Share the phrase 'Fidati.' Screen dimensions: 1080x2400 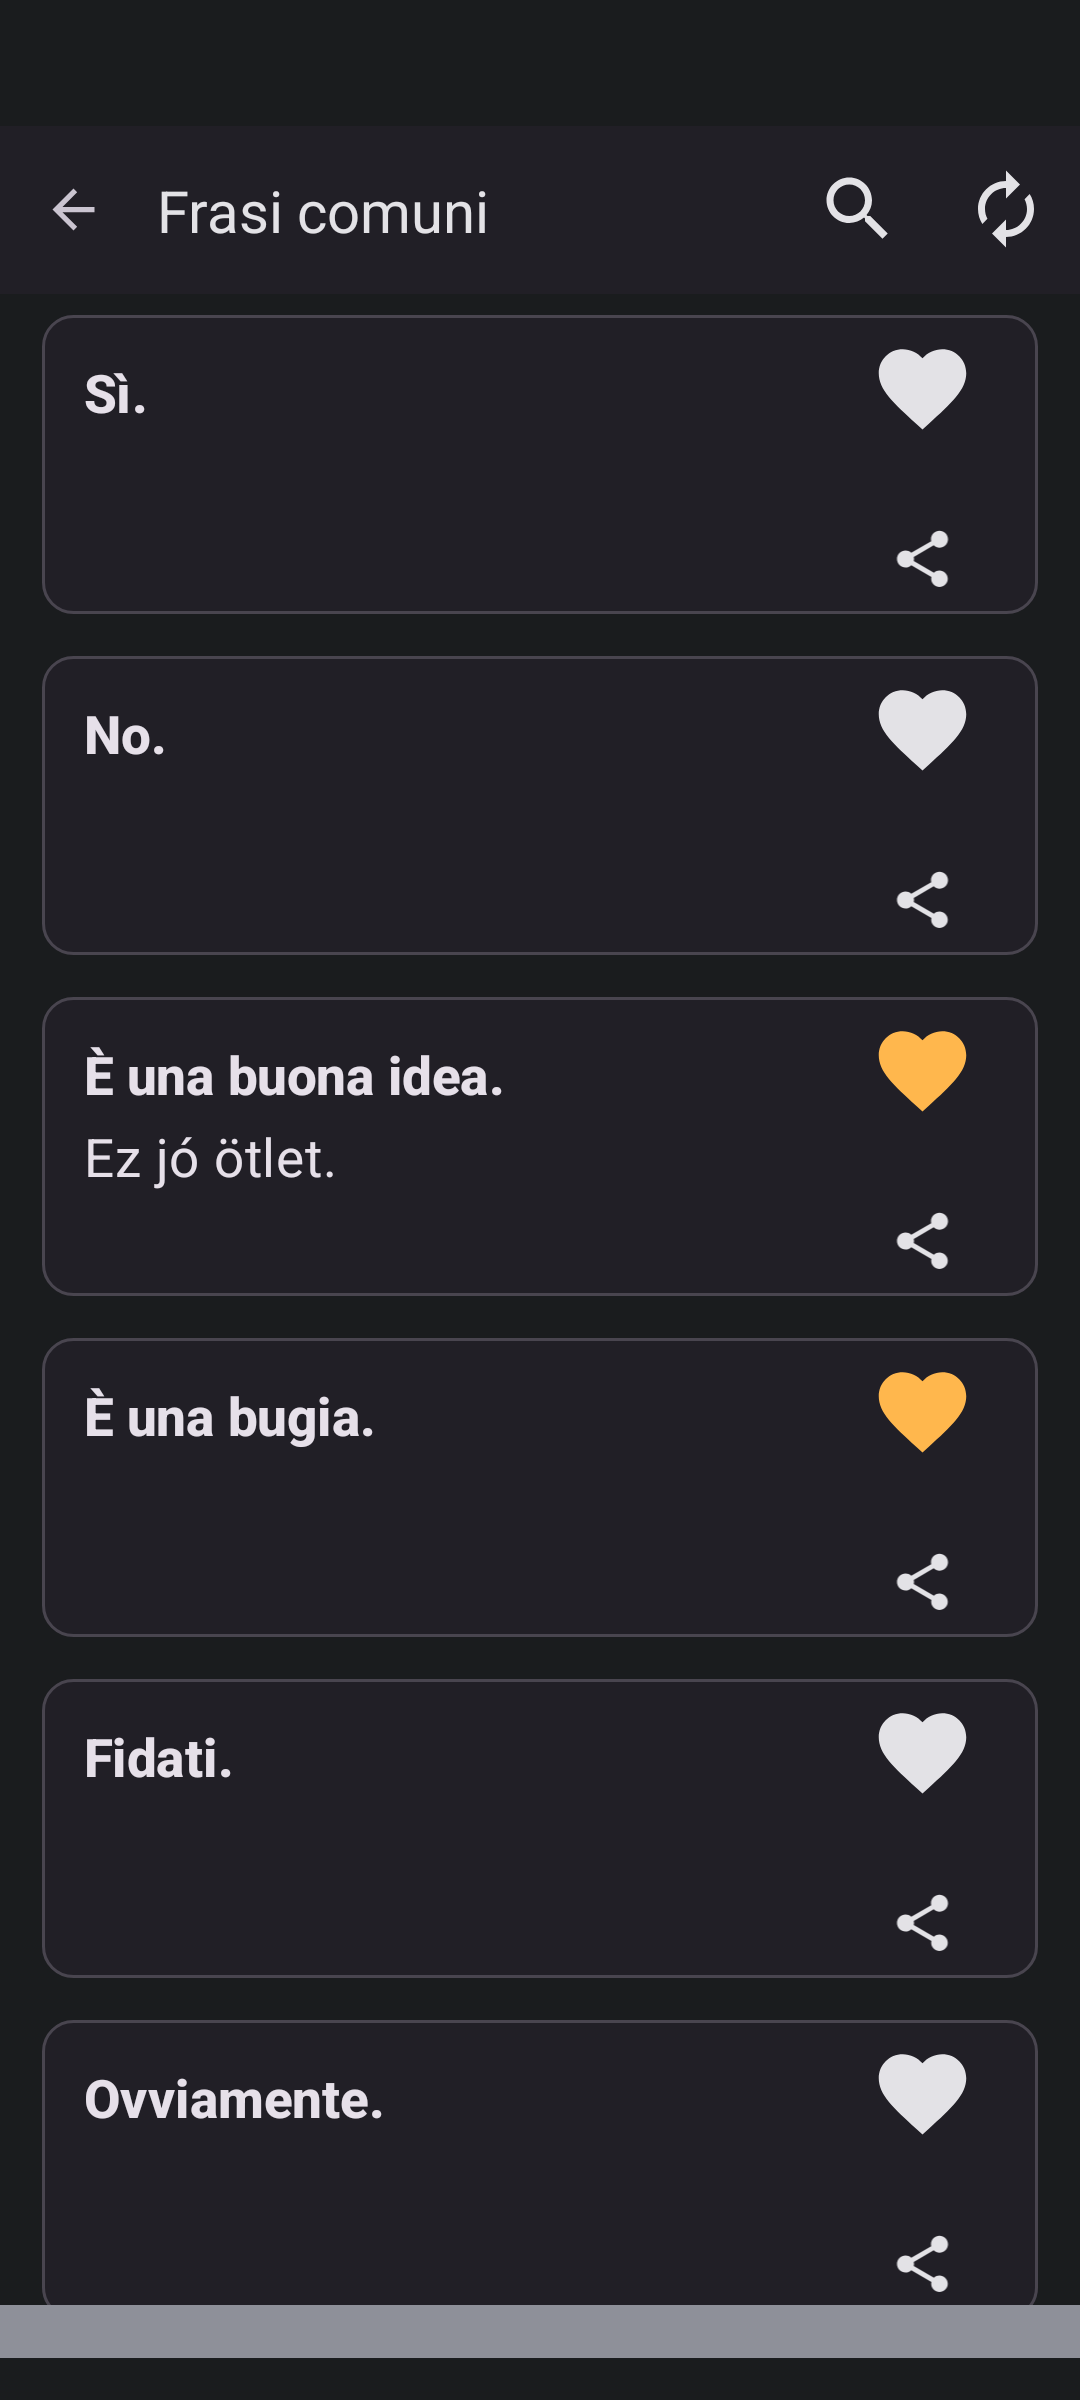click(x=922, y=1923)
